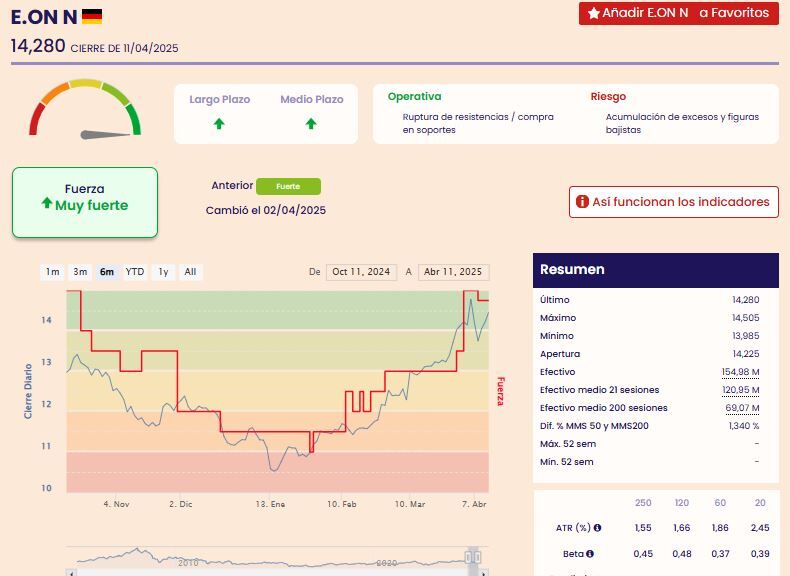Image resolution: width=790 pixels, height=576 pixels.
Task: Click the '13. Ene' chart axis label
Action: click(270, 504)
